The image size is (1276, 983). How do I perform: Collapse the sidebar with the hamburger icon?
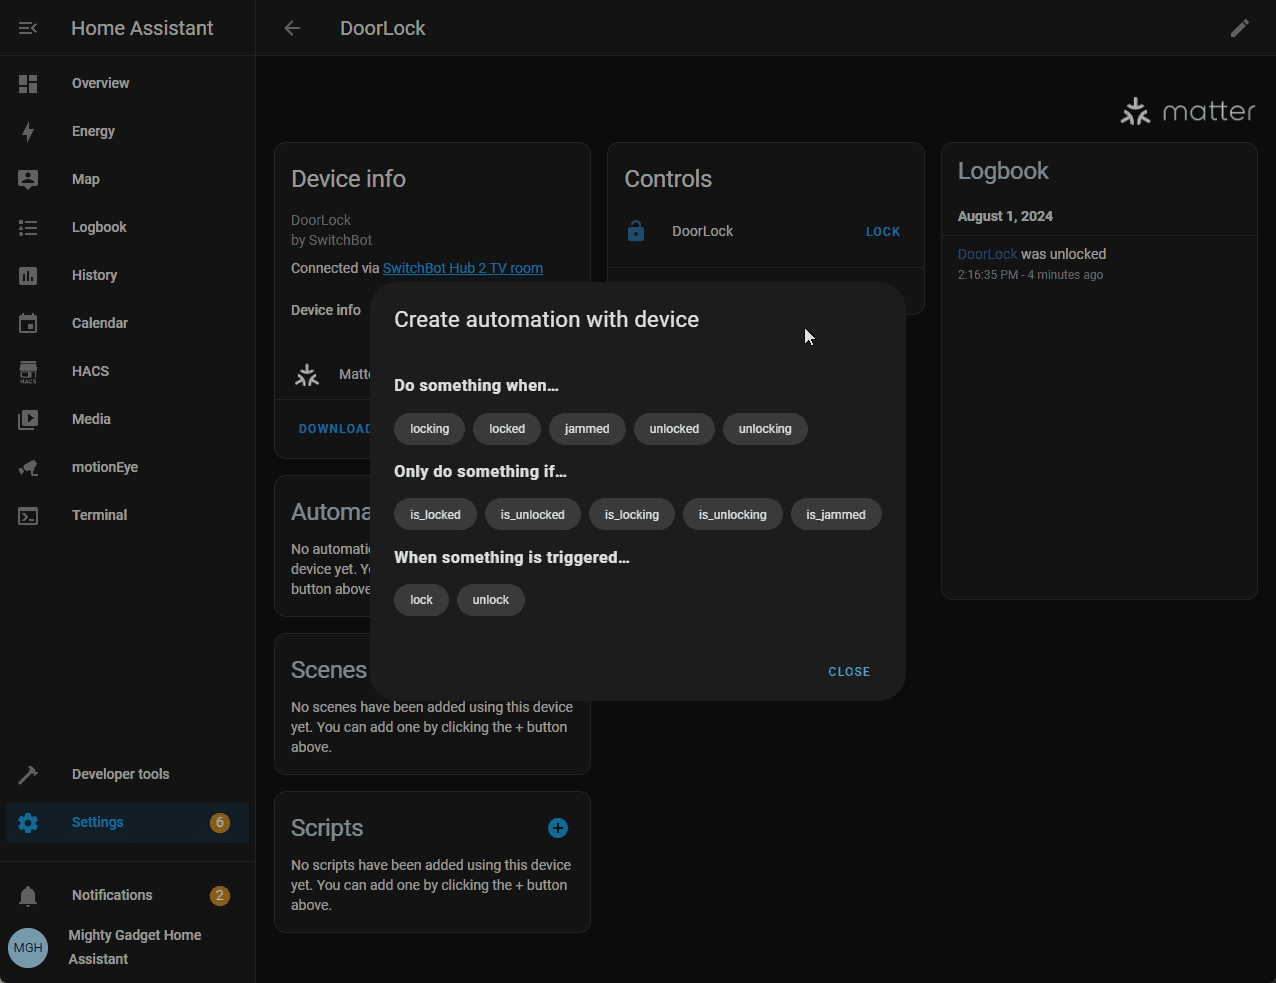point(28,28)
